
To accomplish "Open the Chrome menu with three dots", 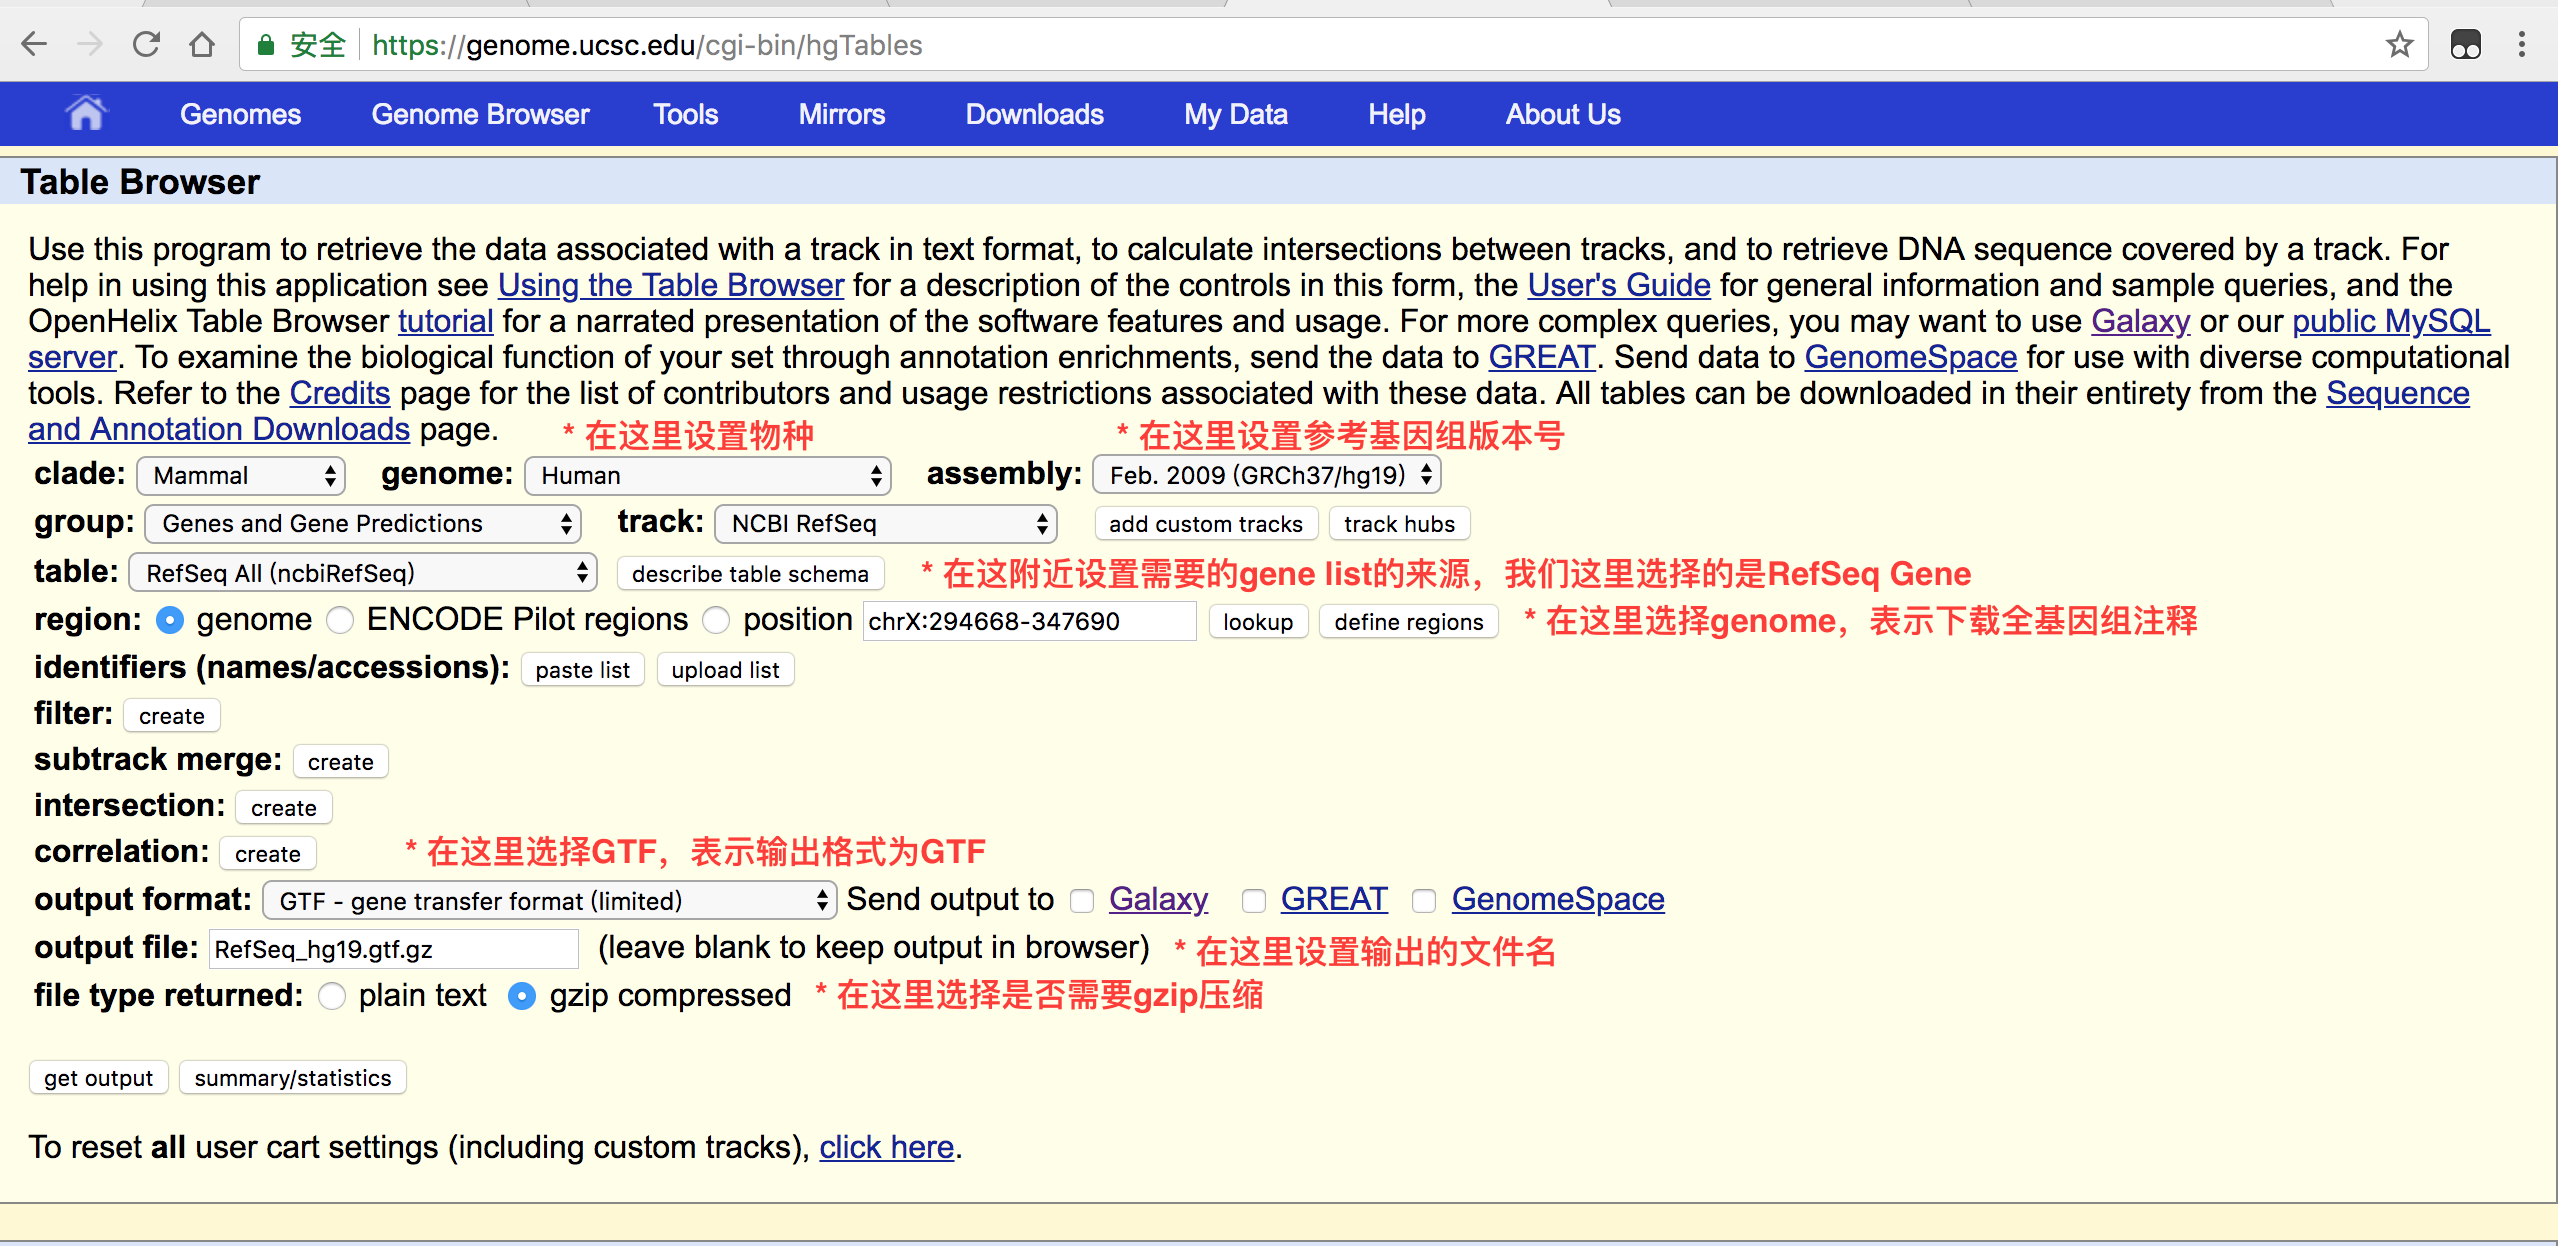I will click(2524, 44).
